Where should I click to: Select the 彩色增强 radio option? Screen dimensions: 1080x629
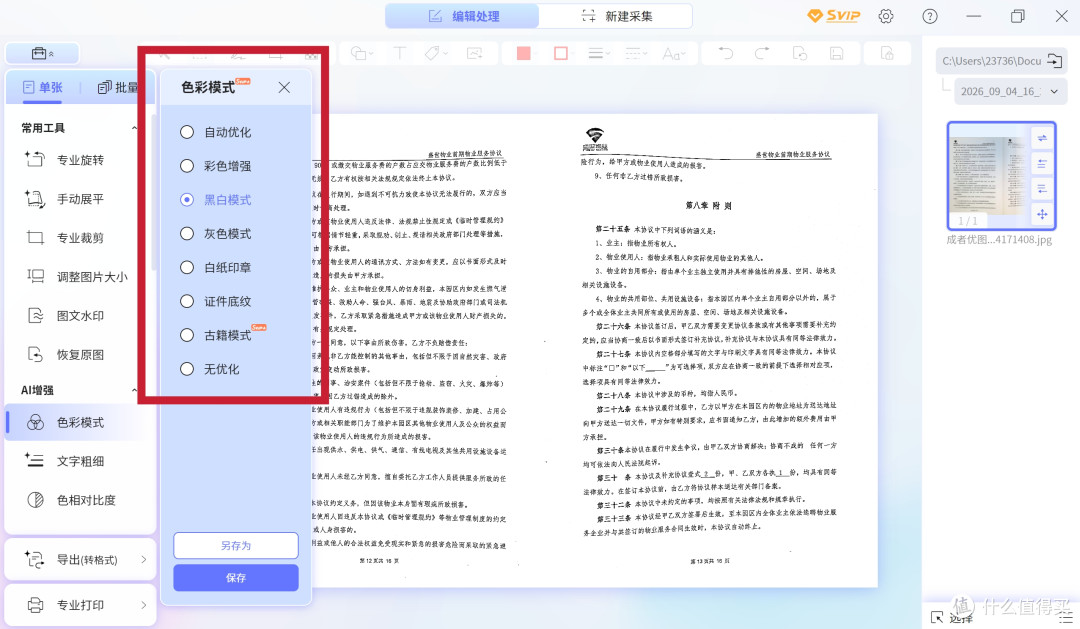[x=187, y=166]
